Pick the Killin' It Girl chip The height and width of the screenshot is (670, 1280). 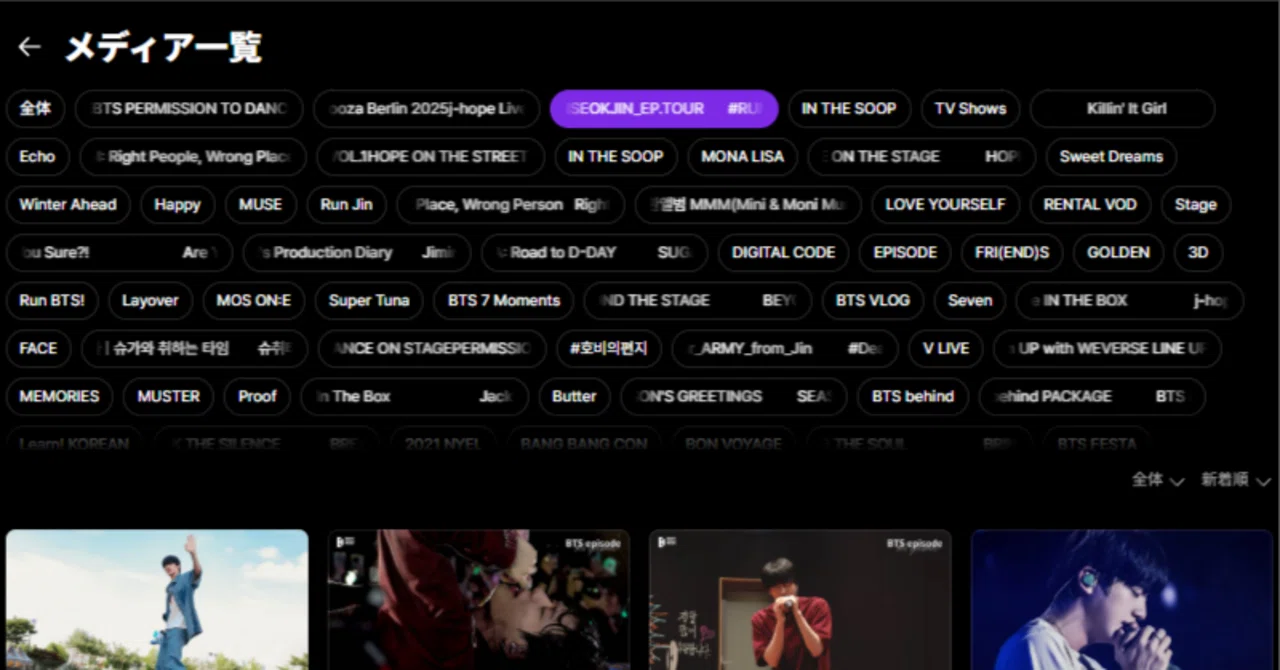tap(1123, 108)
